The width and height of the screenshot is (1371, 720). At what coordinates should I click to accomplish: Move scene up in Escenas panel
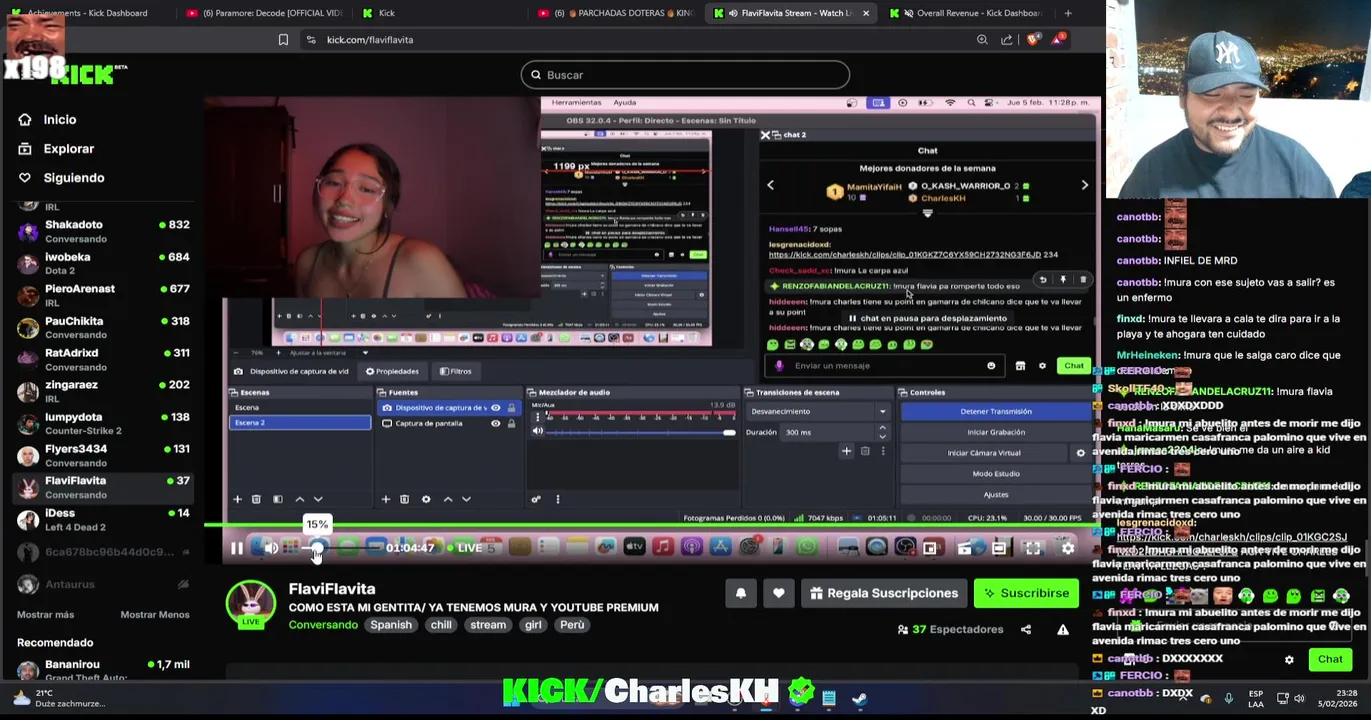tap(299, 499)
